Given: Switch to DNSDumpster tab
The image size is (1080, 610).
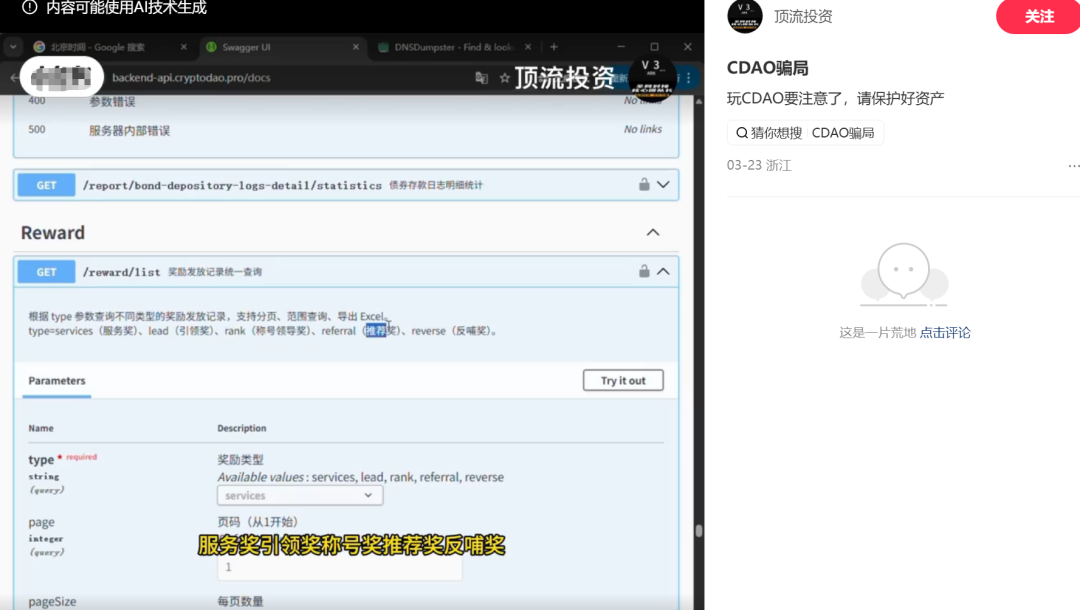Looking at the screenshot, I should [x=455, y=47].
